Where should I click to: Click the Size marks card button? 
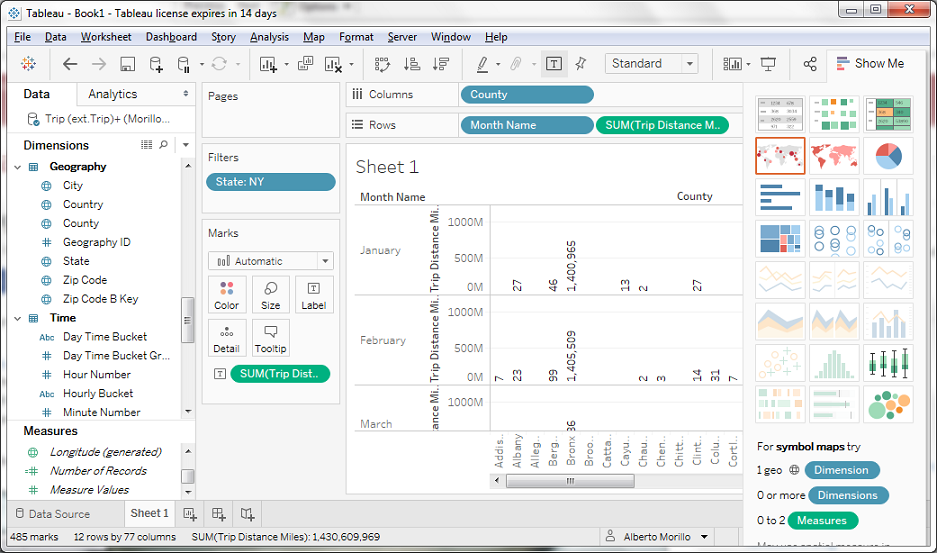coord(271,295)
